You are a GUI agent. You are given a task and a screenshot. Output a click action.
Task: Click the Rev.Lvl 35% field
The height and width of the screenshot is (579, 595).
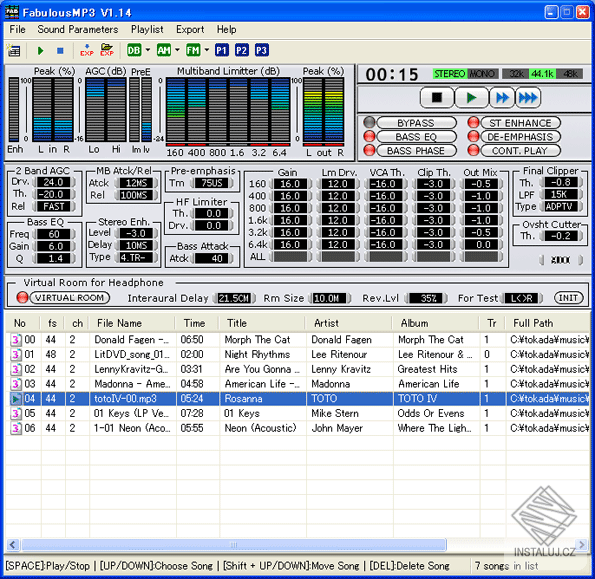tap(426, 298)
